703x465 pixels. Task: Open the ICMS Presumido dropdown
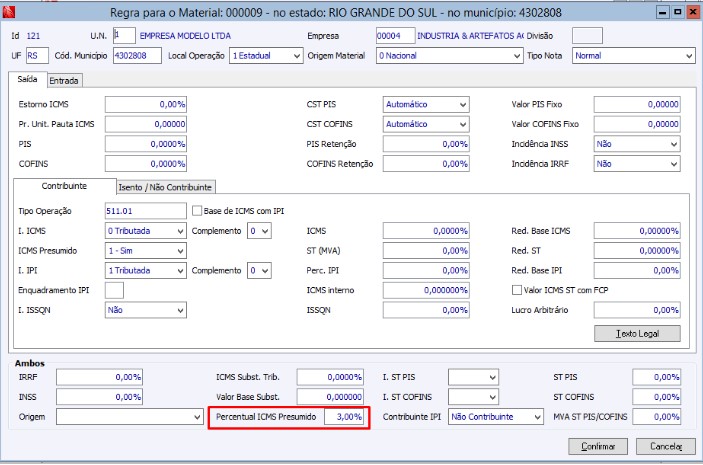[180, 250]
